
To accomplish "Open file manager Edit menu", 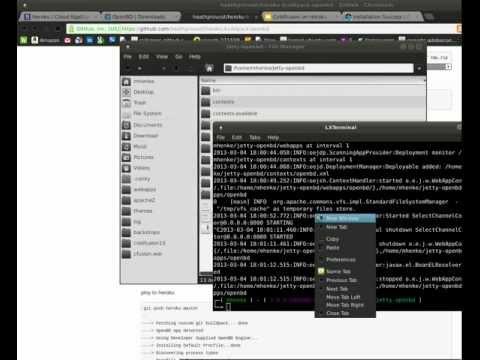I will (144, 57).
